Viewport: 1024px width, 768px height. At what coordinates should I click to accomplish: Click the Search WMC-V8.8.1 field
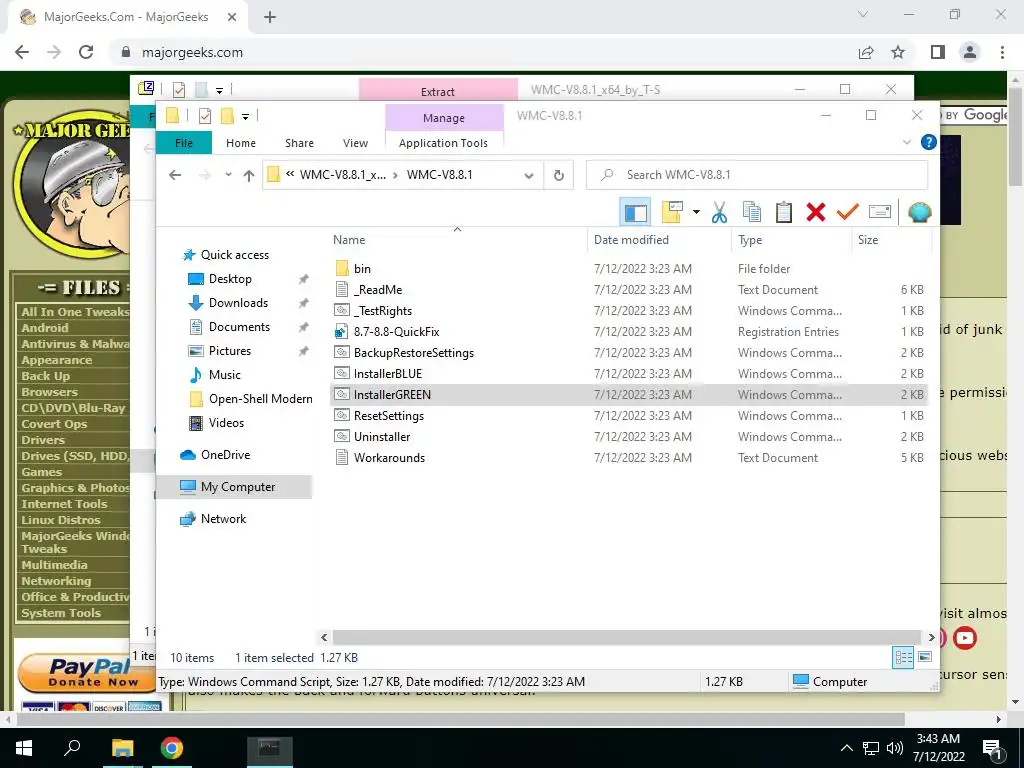(x=757, y=175)
